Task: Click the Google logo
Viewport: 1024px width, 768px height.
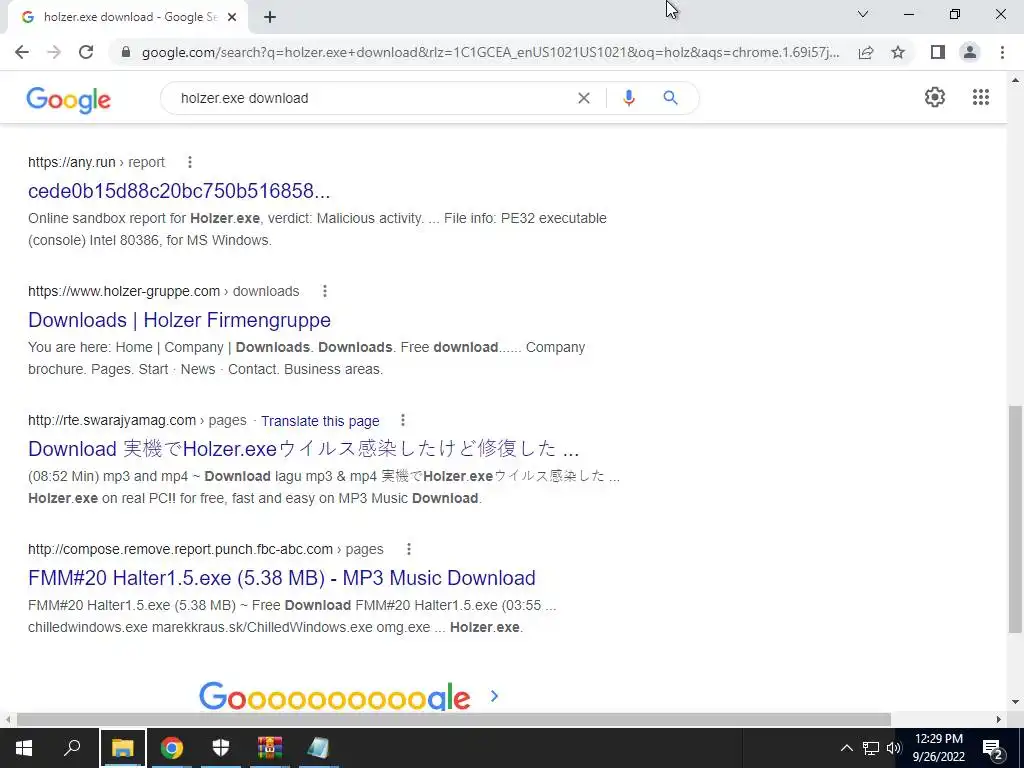Action: pos(69,99)
